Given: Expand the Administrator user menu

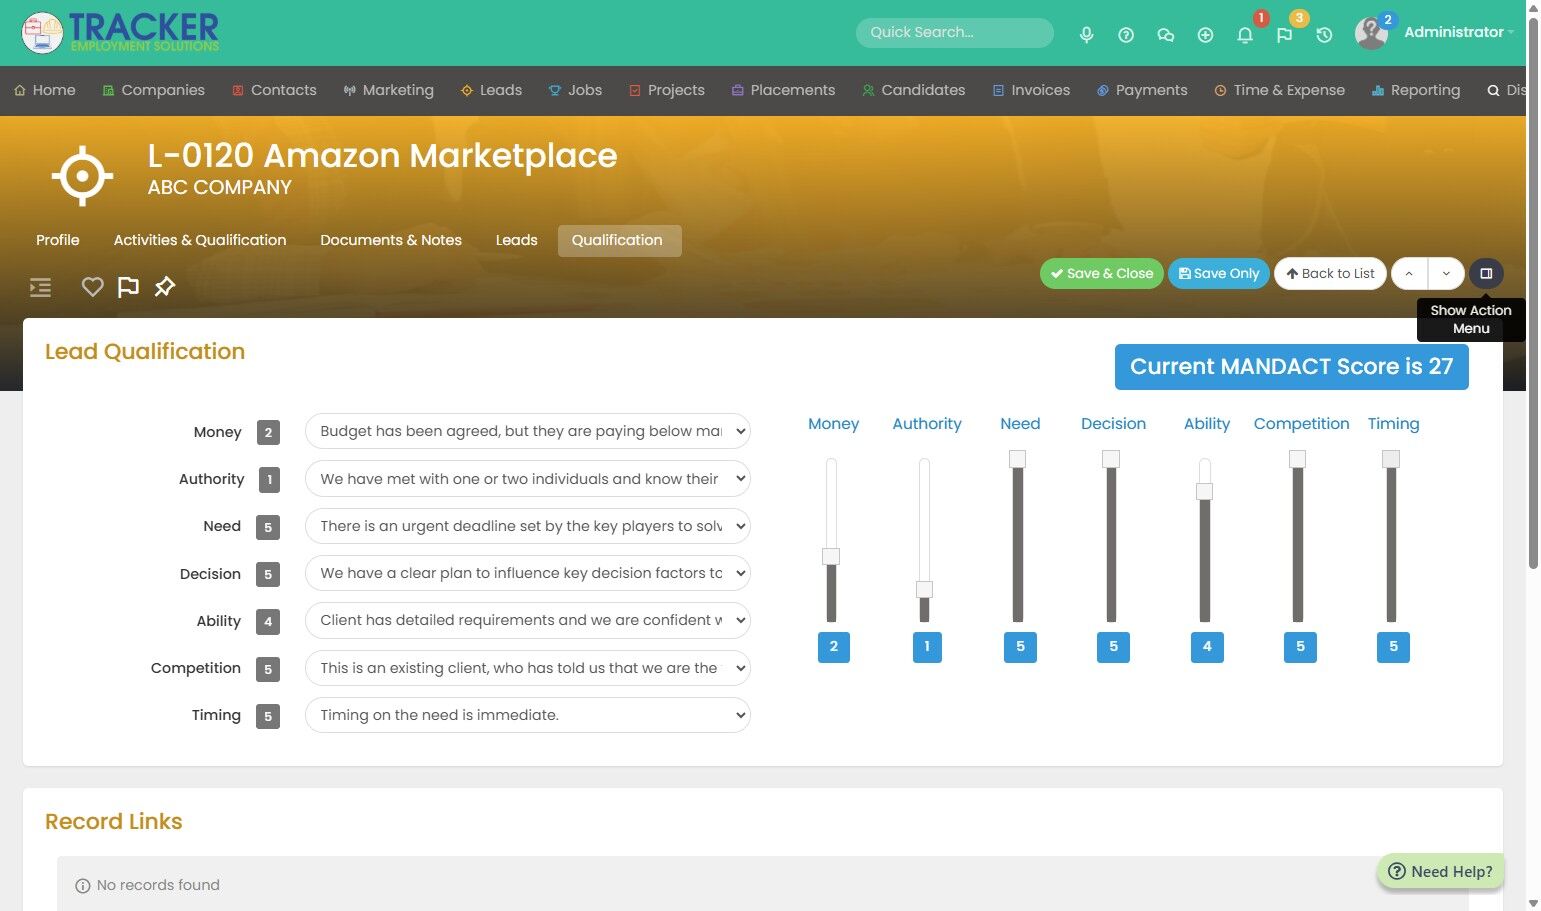Looking at the screenshot, I should pyautogui.click(x=1459, y=32).
